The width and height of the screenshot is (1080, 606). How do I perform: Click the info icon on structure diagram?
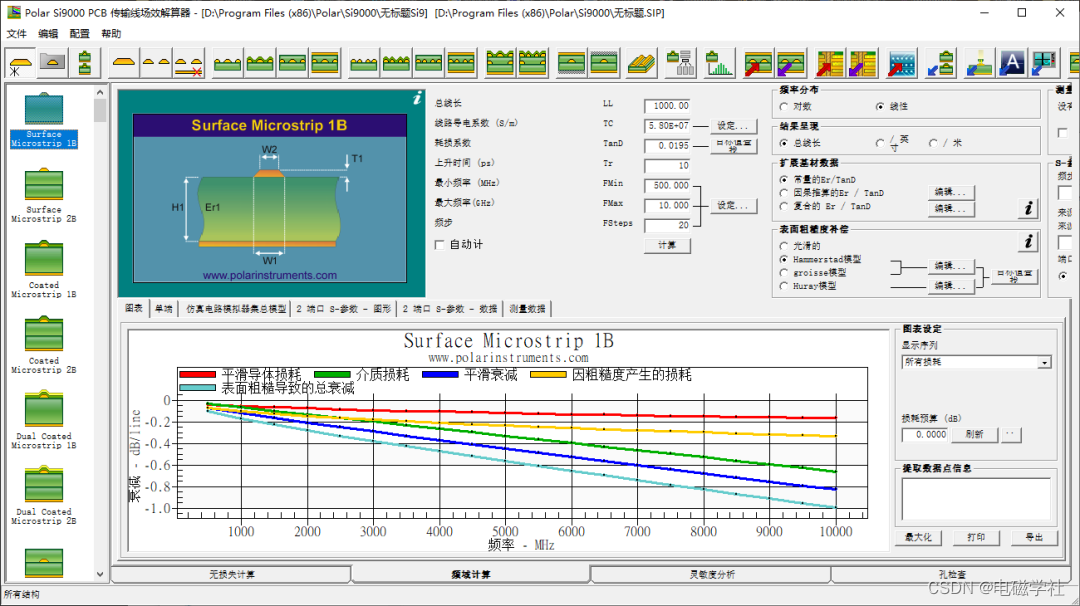click(417, 98)
